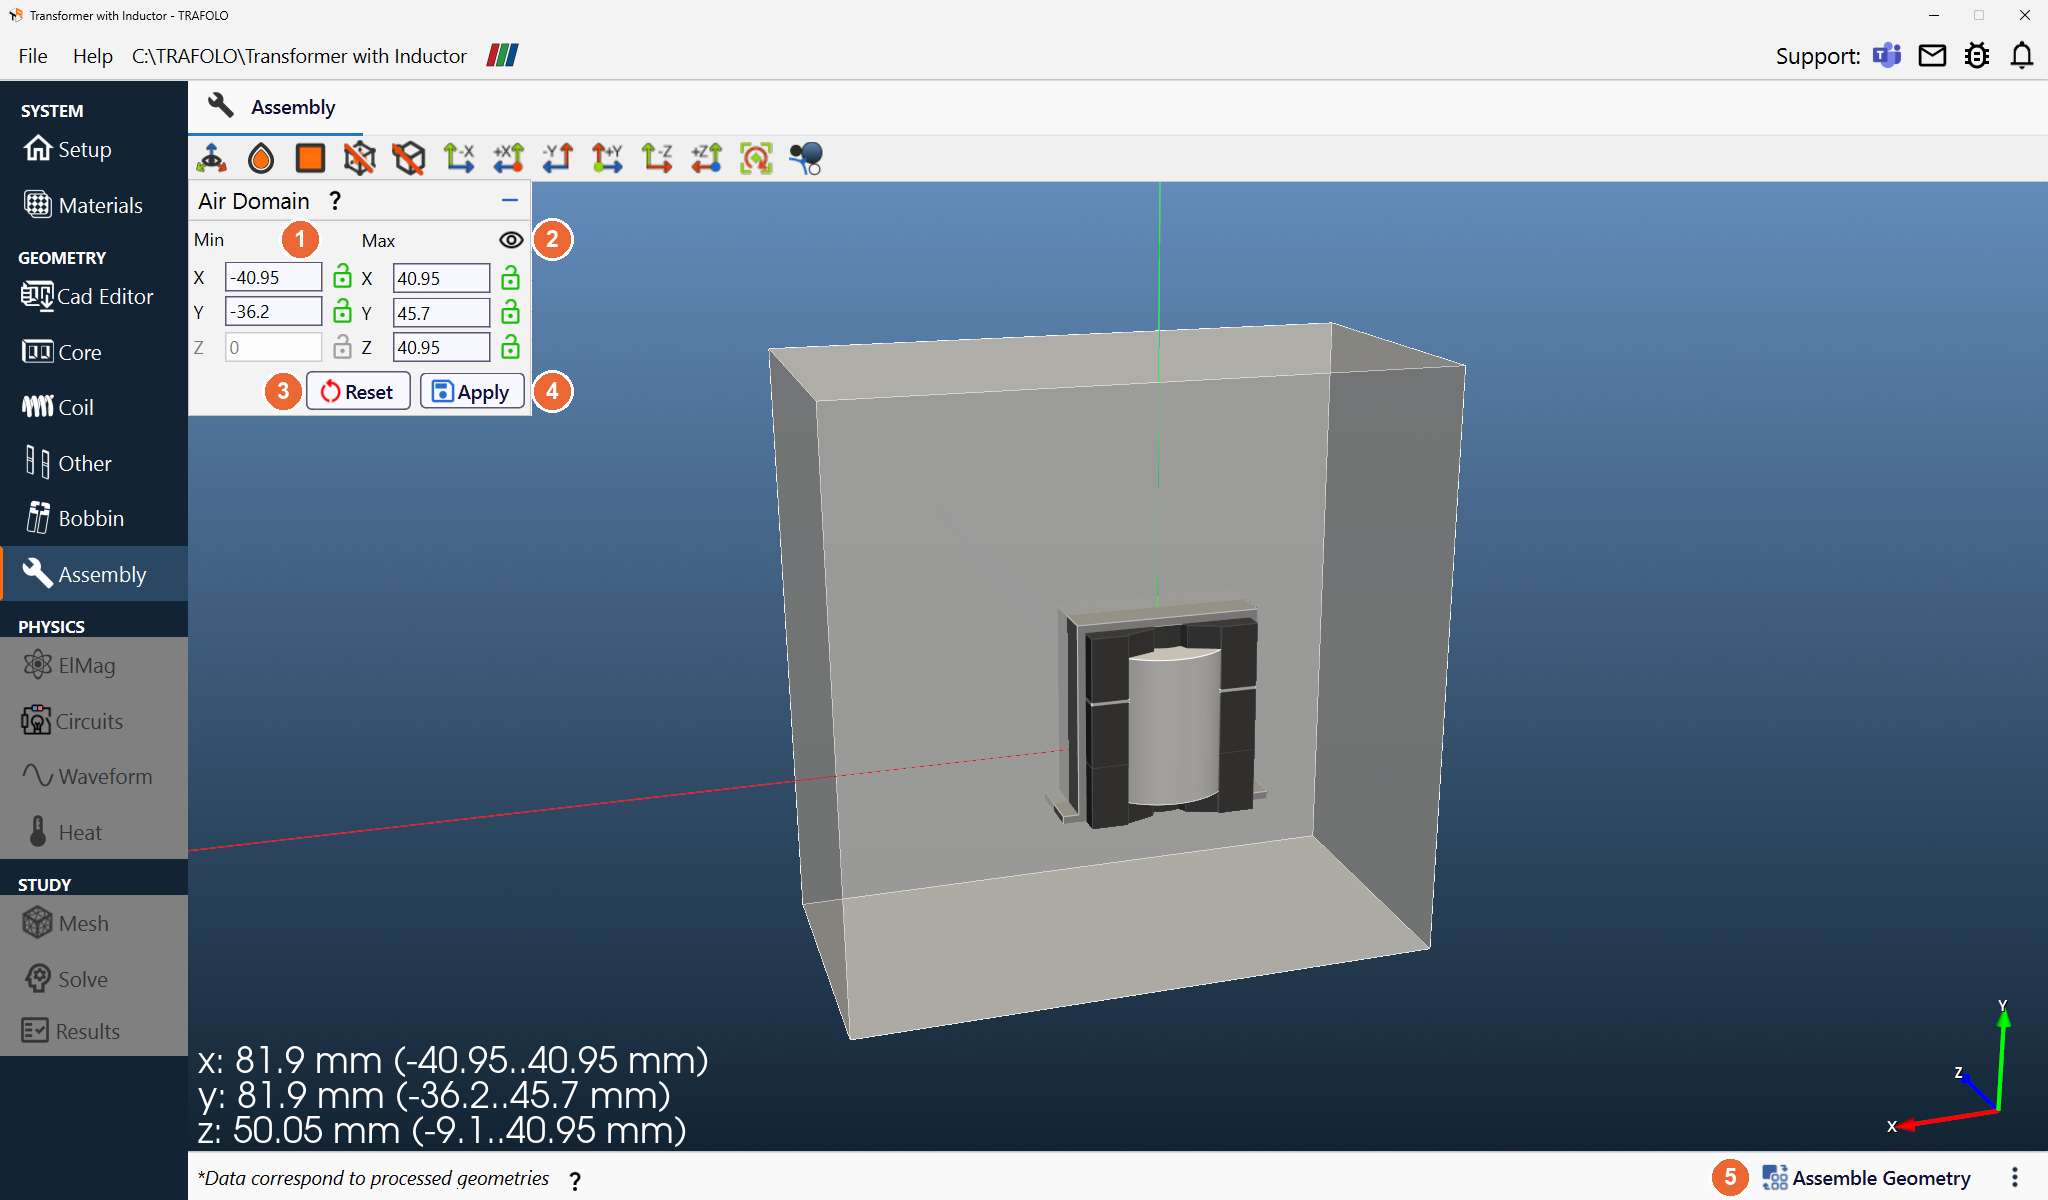Open the Help menu

pos(93,56)
